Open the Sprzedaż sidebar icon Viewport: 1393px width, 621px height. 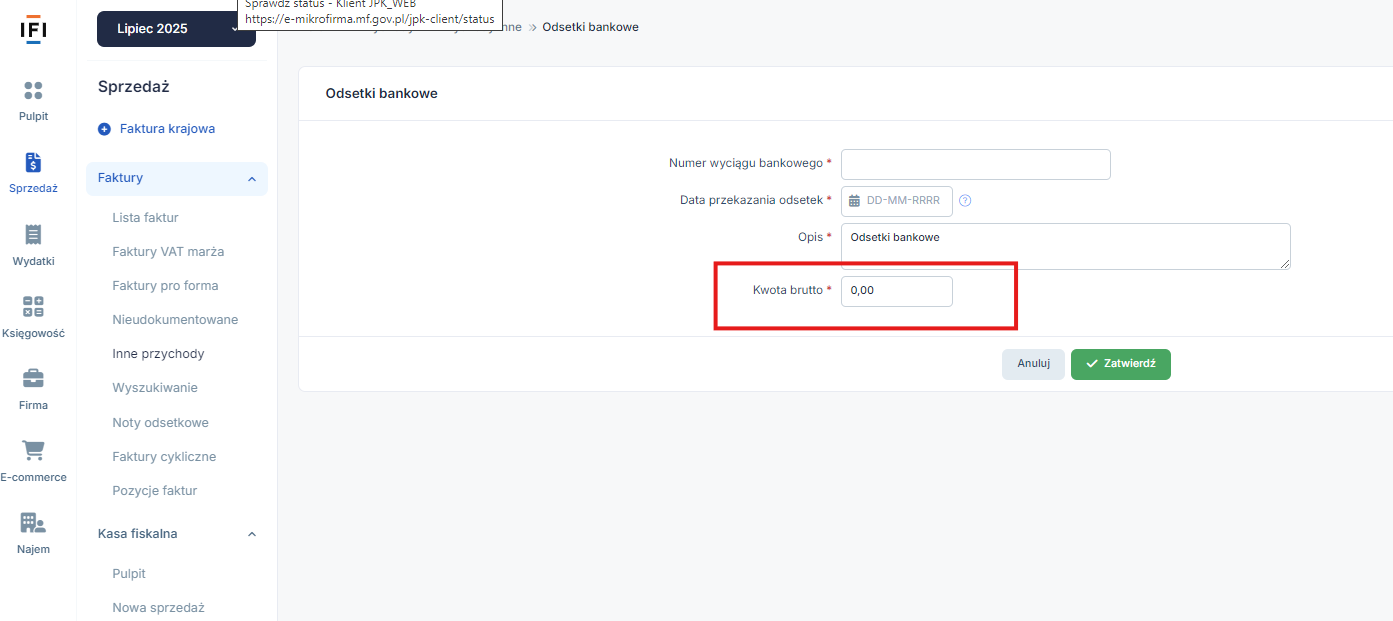pyautogui.click(x=33, y=163)
